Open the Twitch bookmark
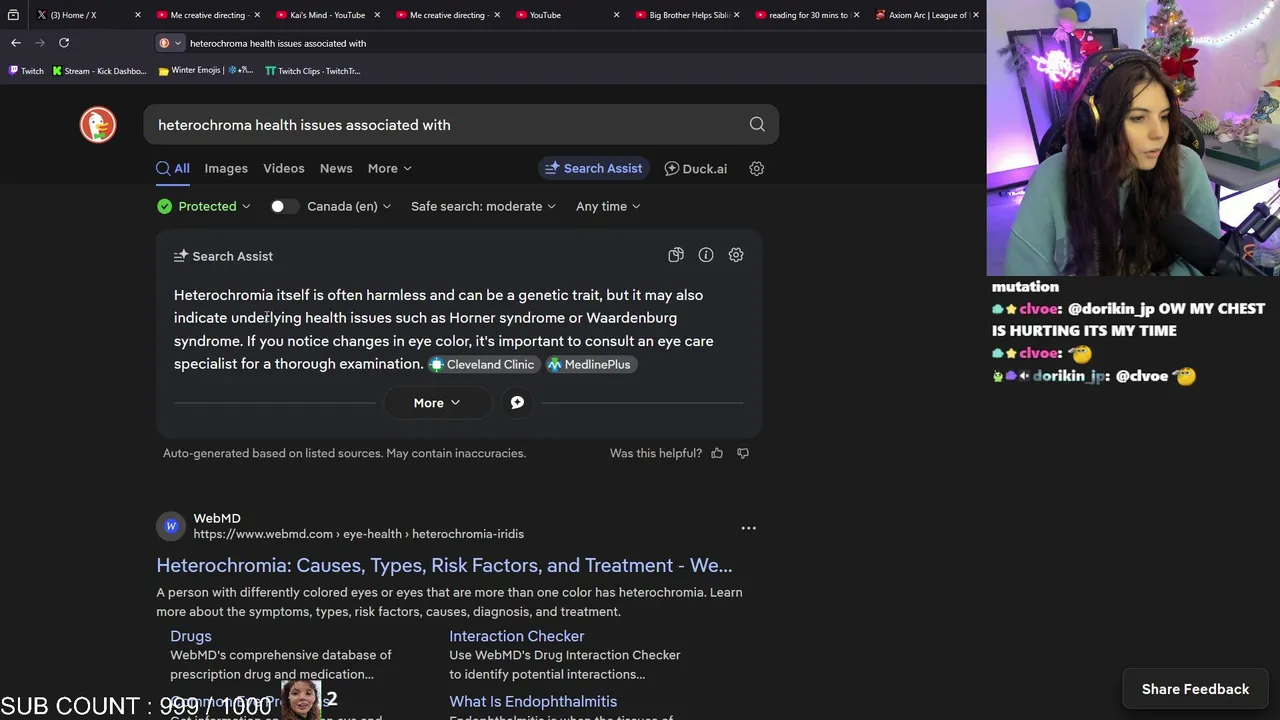Image resolution: width=1280 pixels, height=720 pixels. coord(26,71)
